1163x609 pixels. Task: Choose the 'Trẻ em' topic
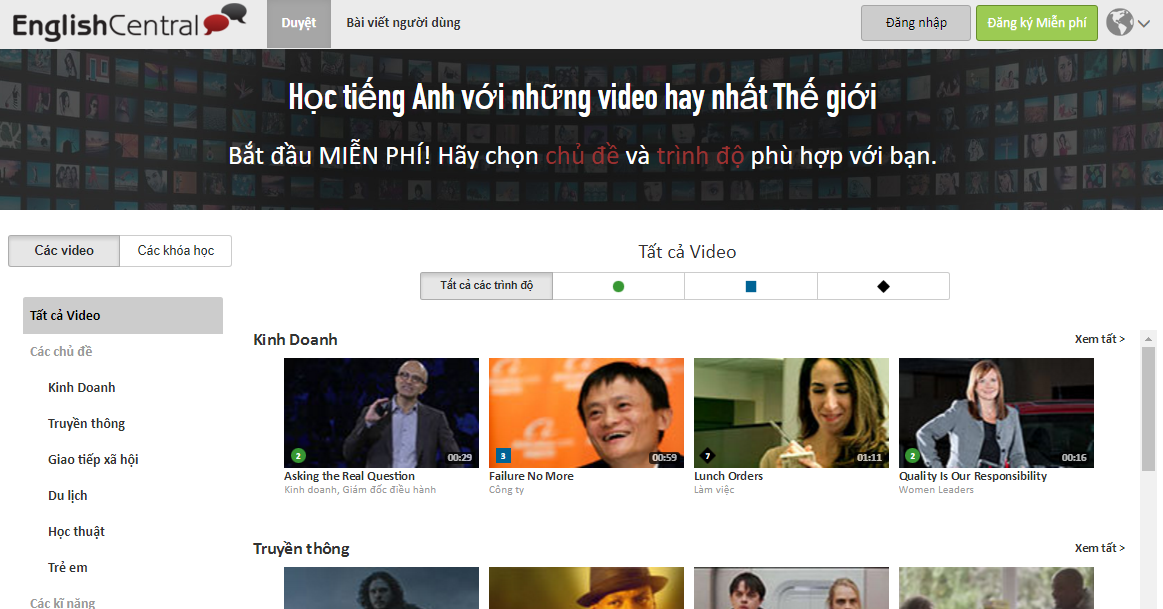67,567
